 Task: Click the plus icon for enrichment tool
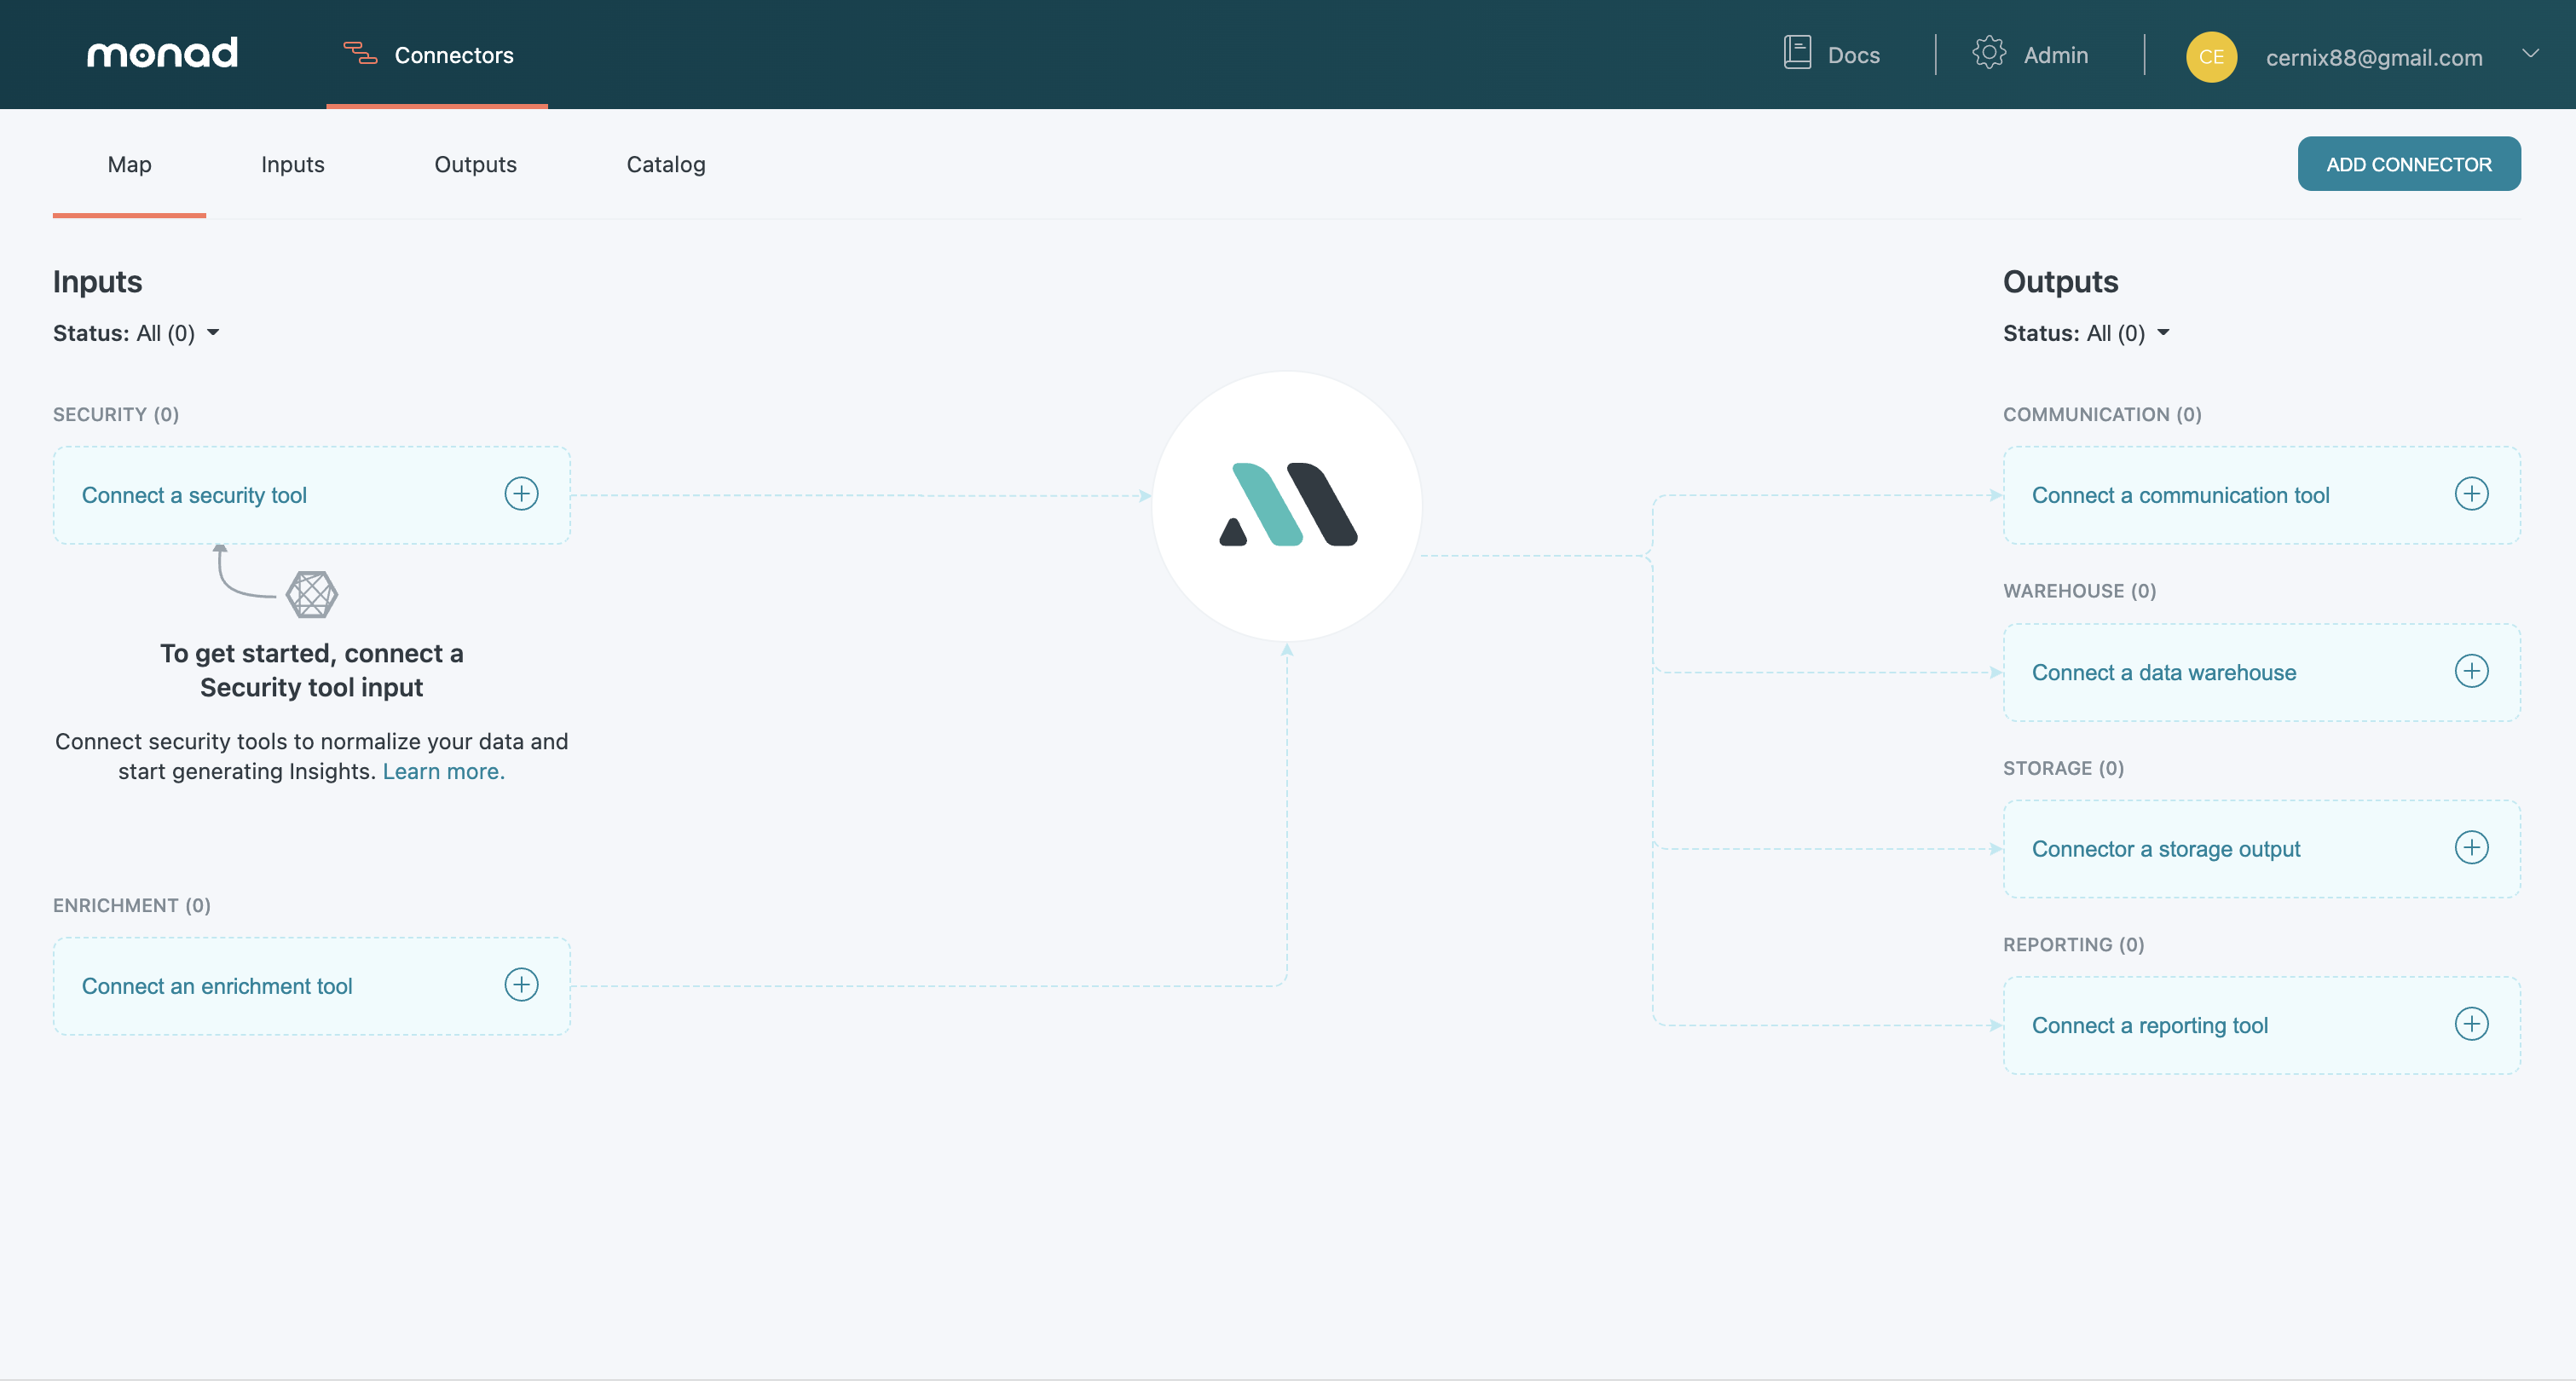[x=521, y=985]
